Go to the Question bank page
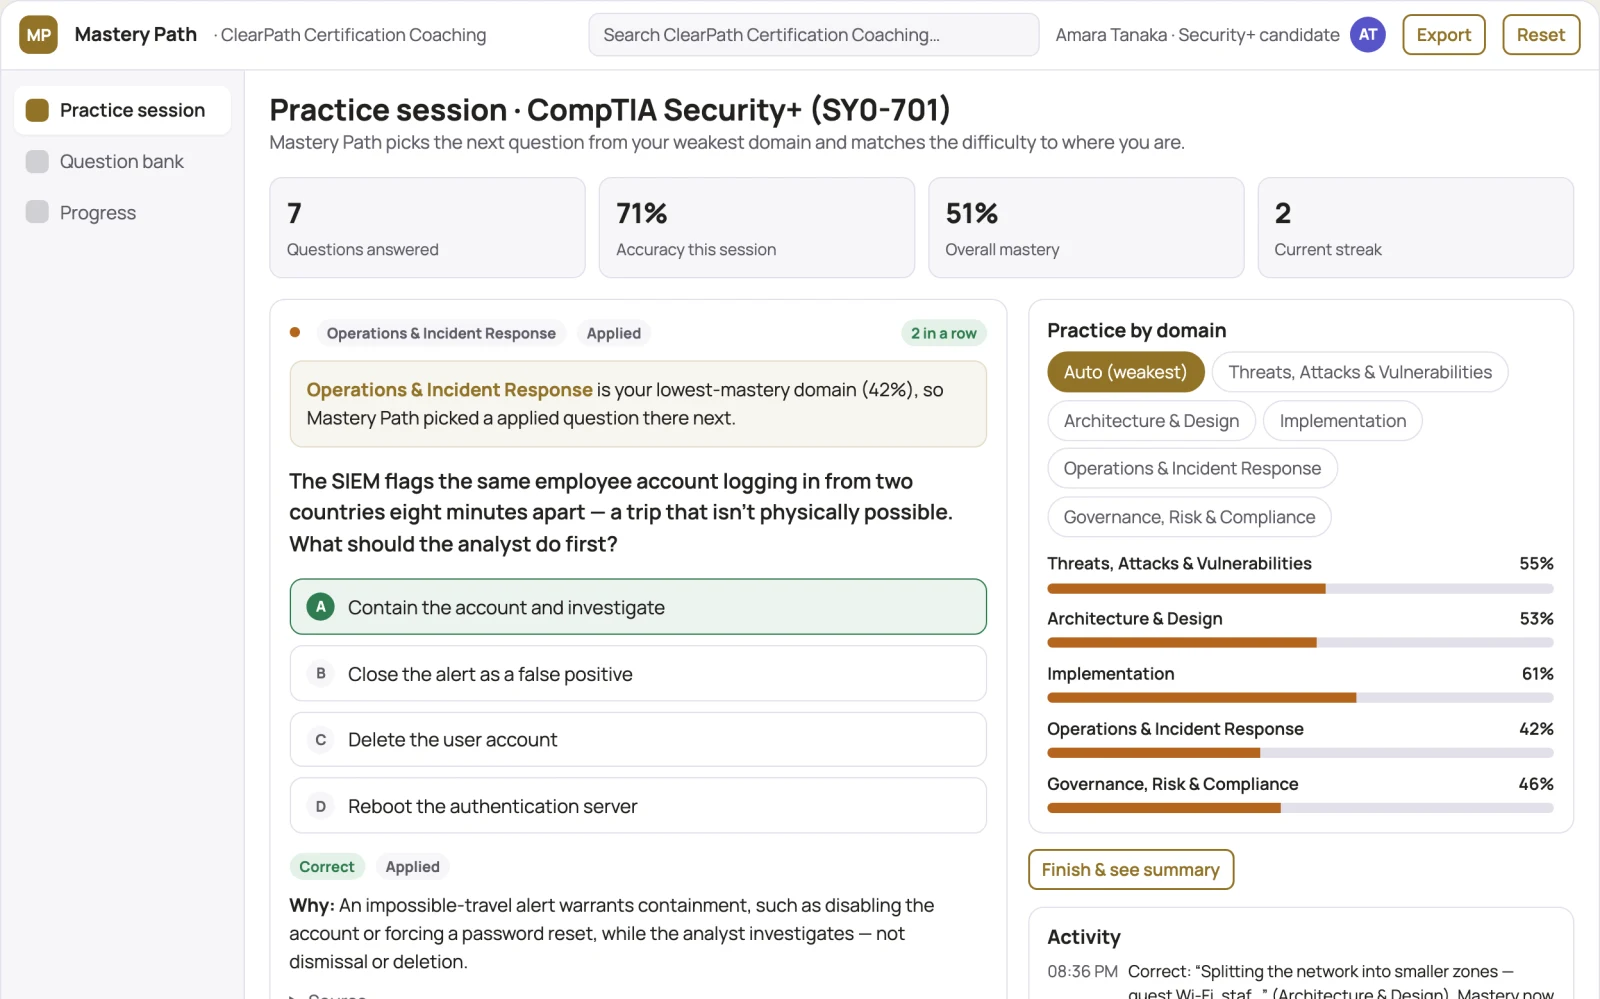1600x999 pixels. pyautogui.click(x=122, y=161)
